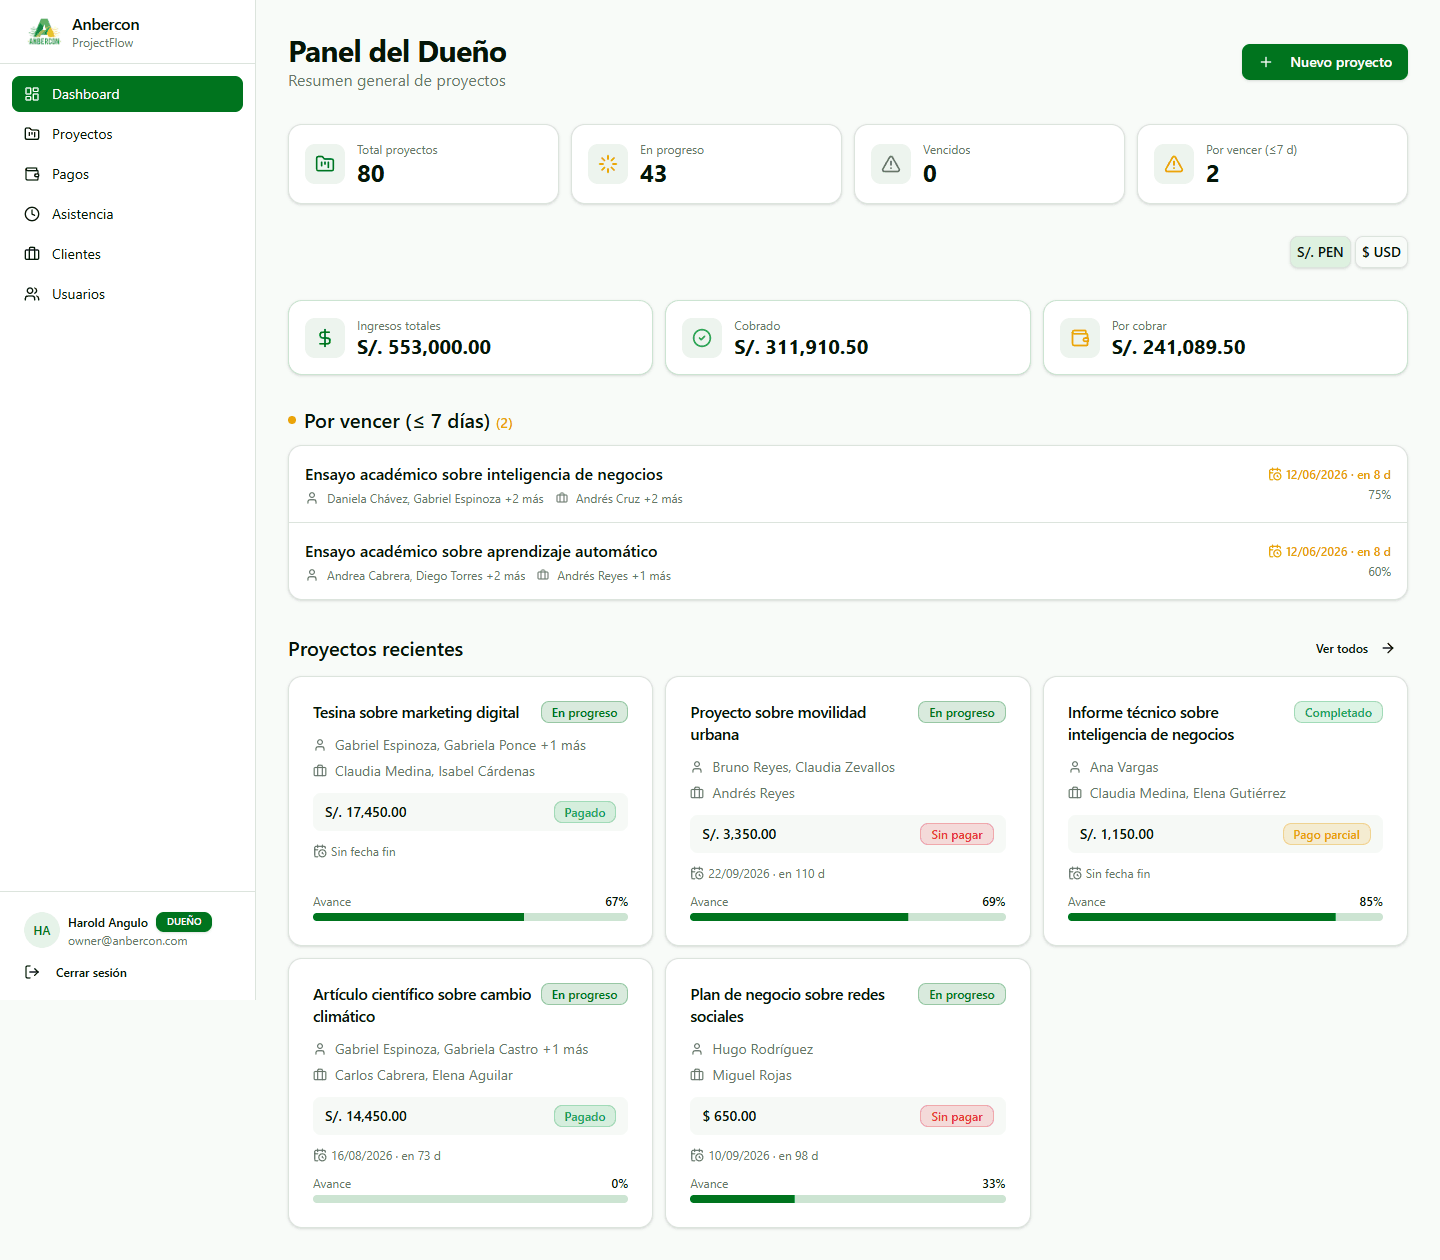This screenshot has width=1440, height=1260.
Task: Switch currency to S/. PEN
Action: click(x=1320, y=252)
